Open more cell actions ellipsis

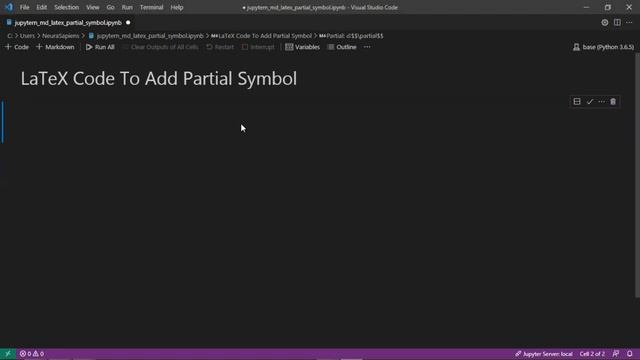(602, 101)
